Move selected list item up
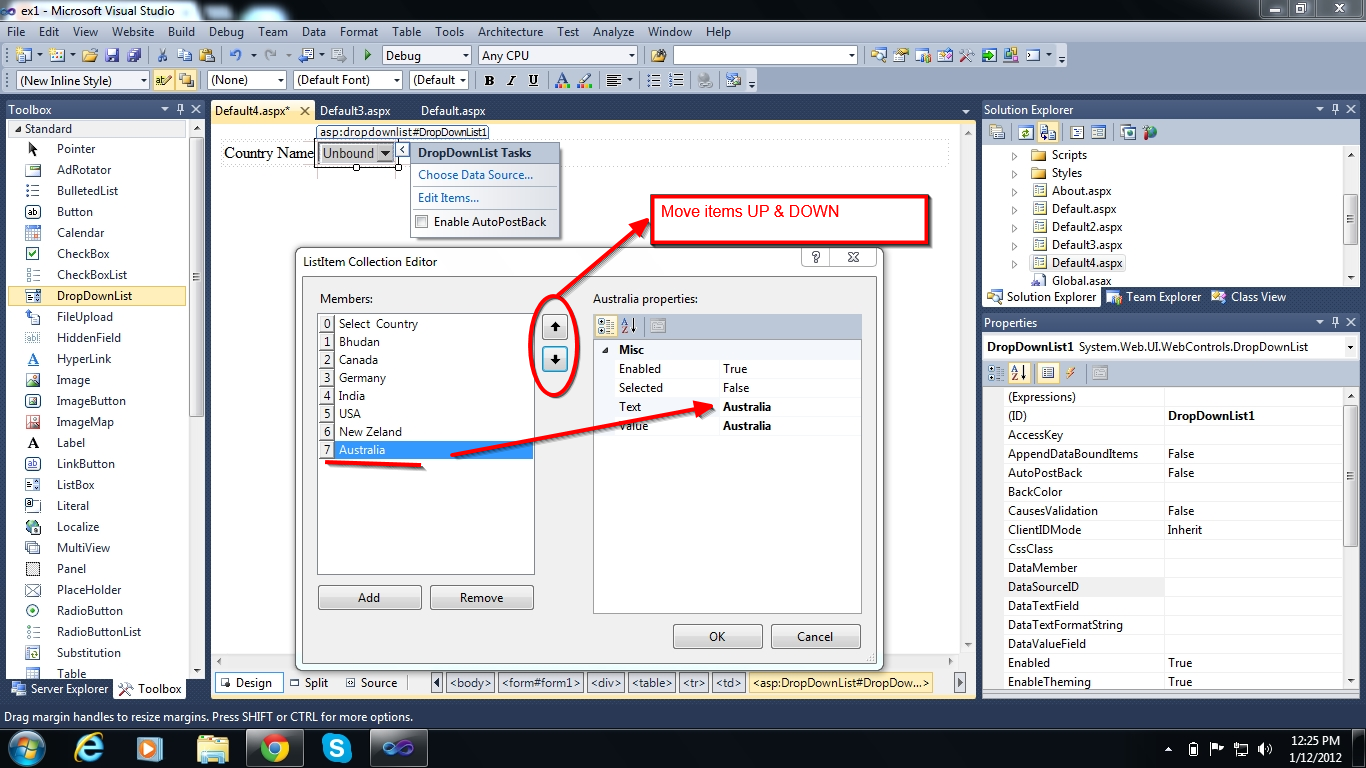Screen dimensions: 1366x768 [555, 326]
